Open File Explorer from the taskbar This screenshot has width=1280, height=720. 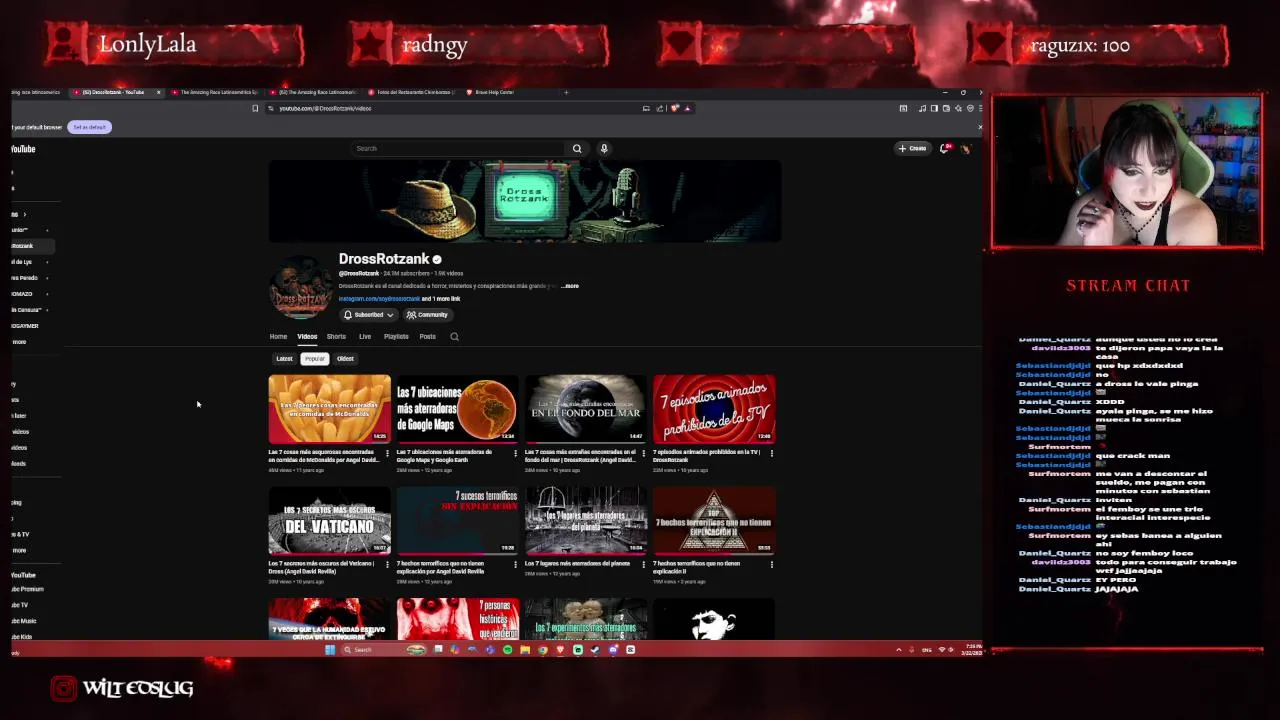[x=525, y=650]
